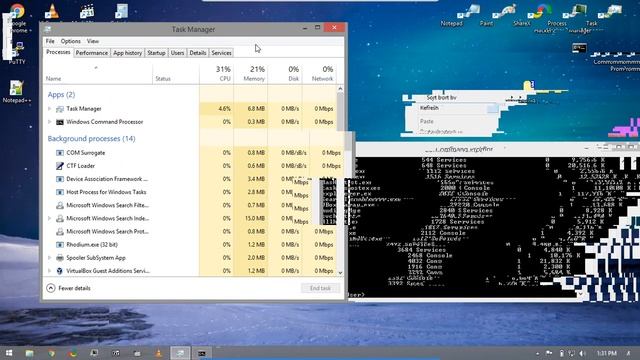Screen dimensions: 640x360
Task: Click the process list scrollbar up arrow
Action: 340,89
